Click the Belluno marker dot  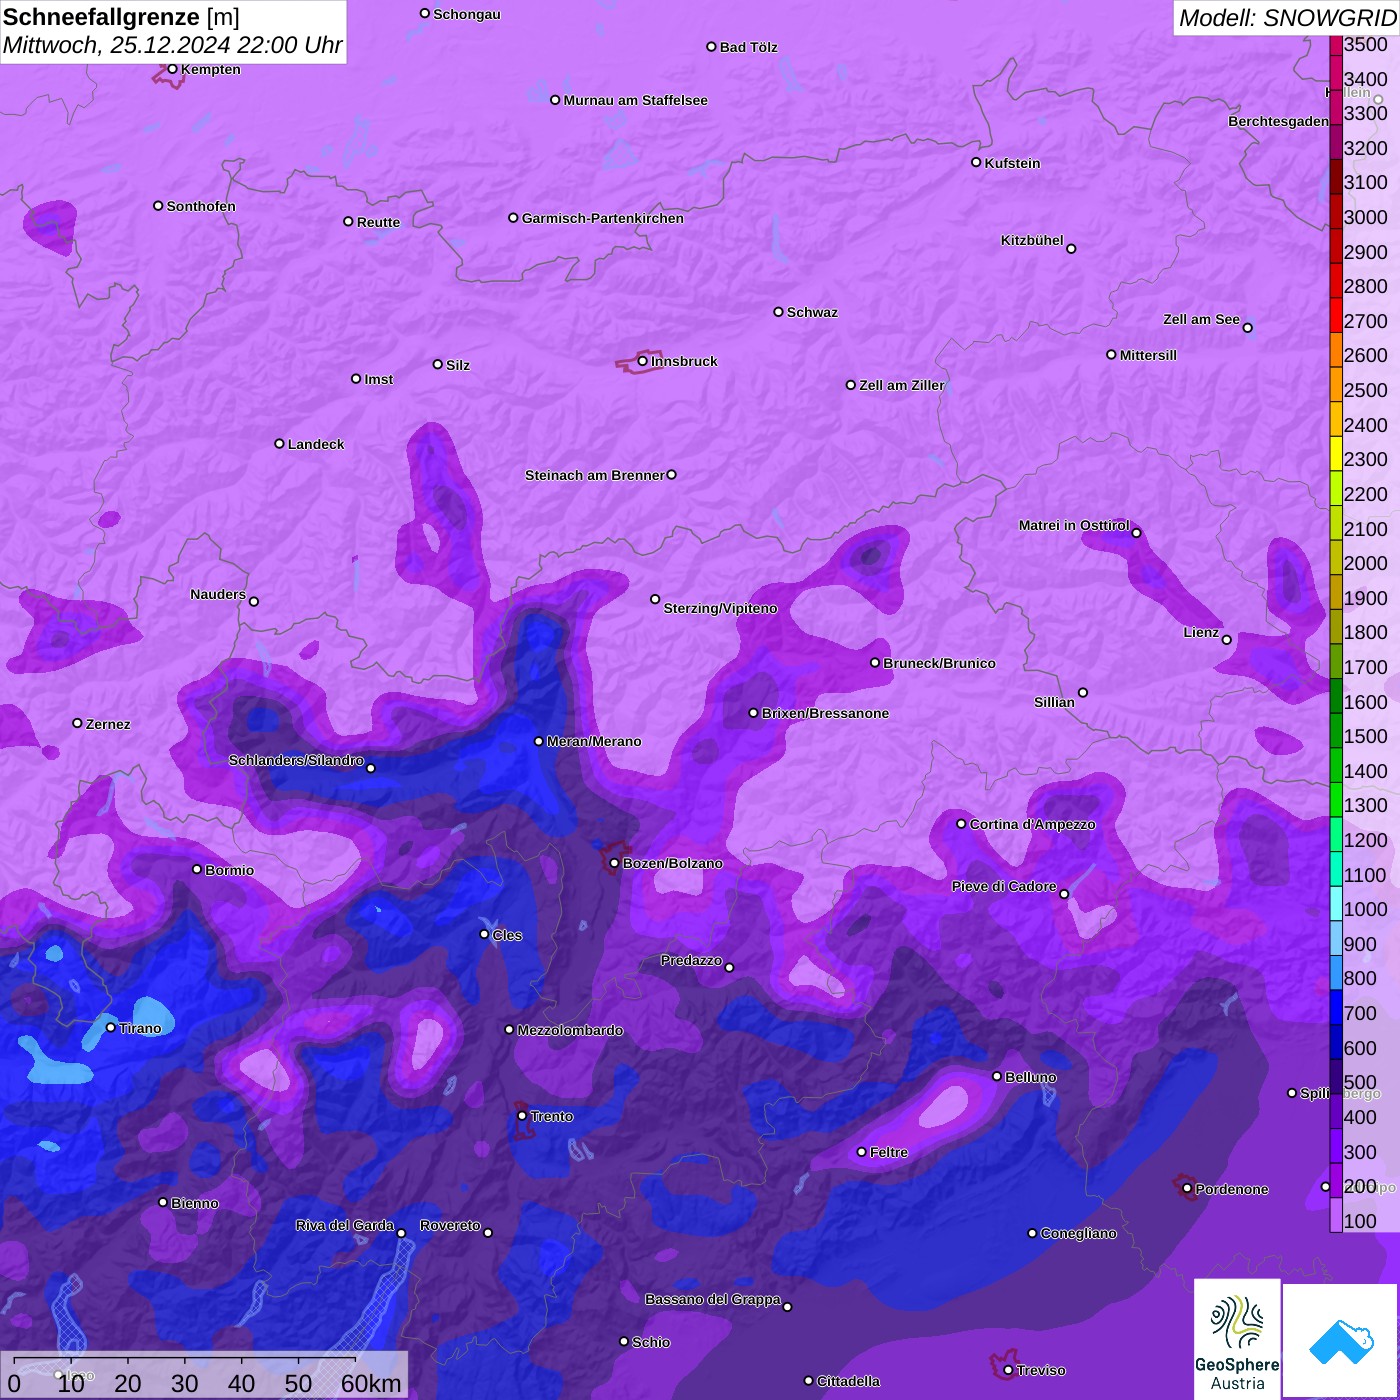tap(997, 1076)
